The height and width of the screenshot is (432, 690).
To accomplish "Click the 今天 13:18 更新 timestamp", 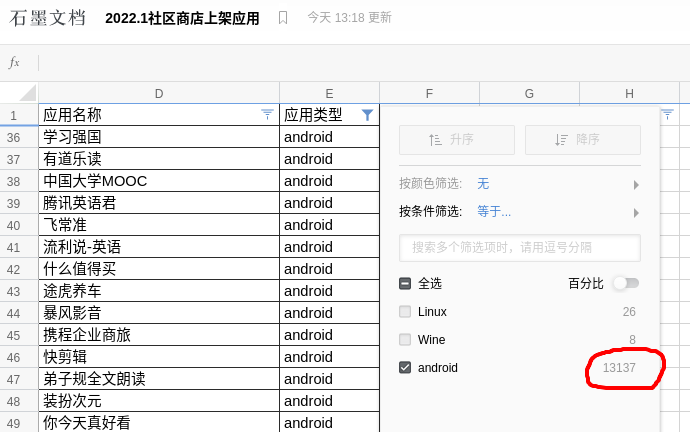I will point(349,18).
